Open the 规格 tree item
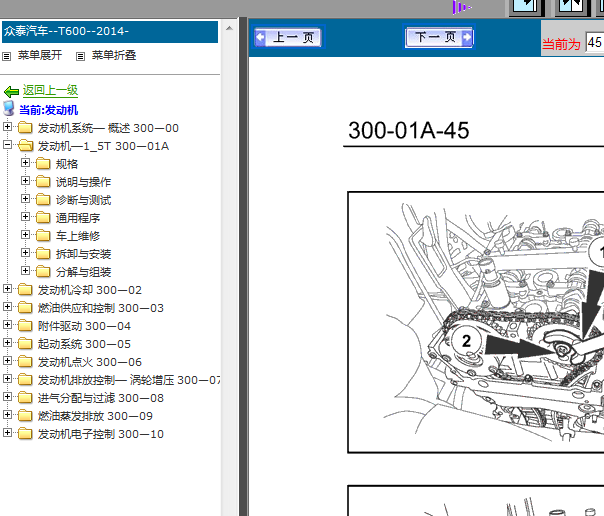Screen dimensions: 604x516 click(67, 164)
